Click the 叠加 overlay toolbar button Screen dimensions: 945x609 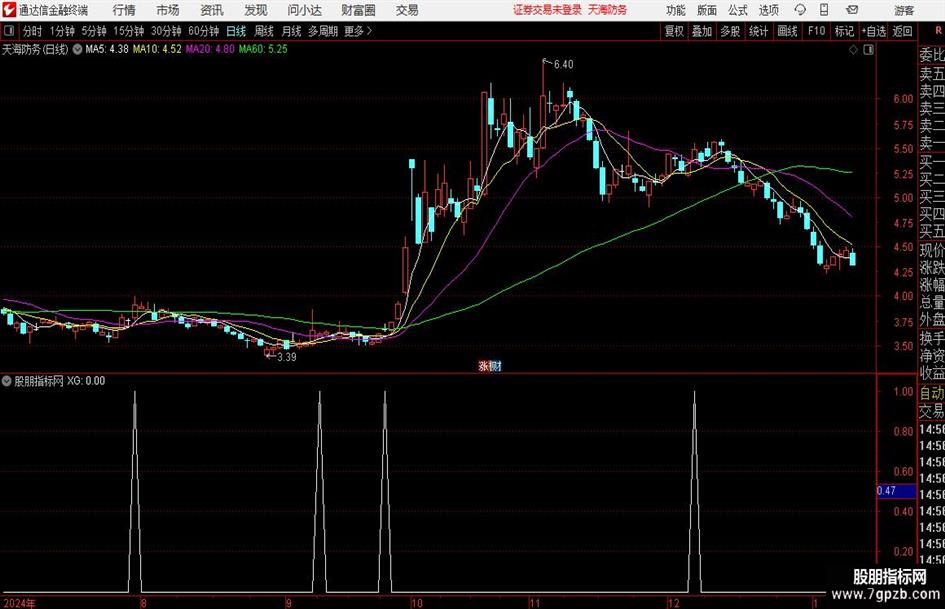(x=702, y=31)
